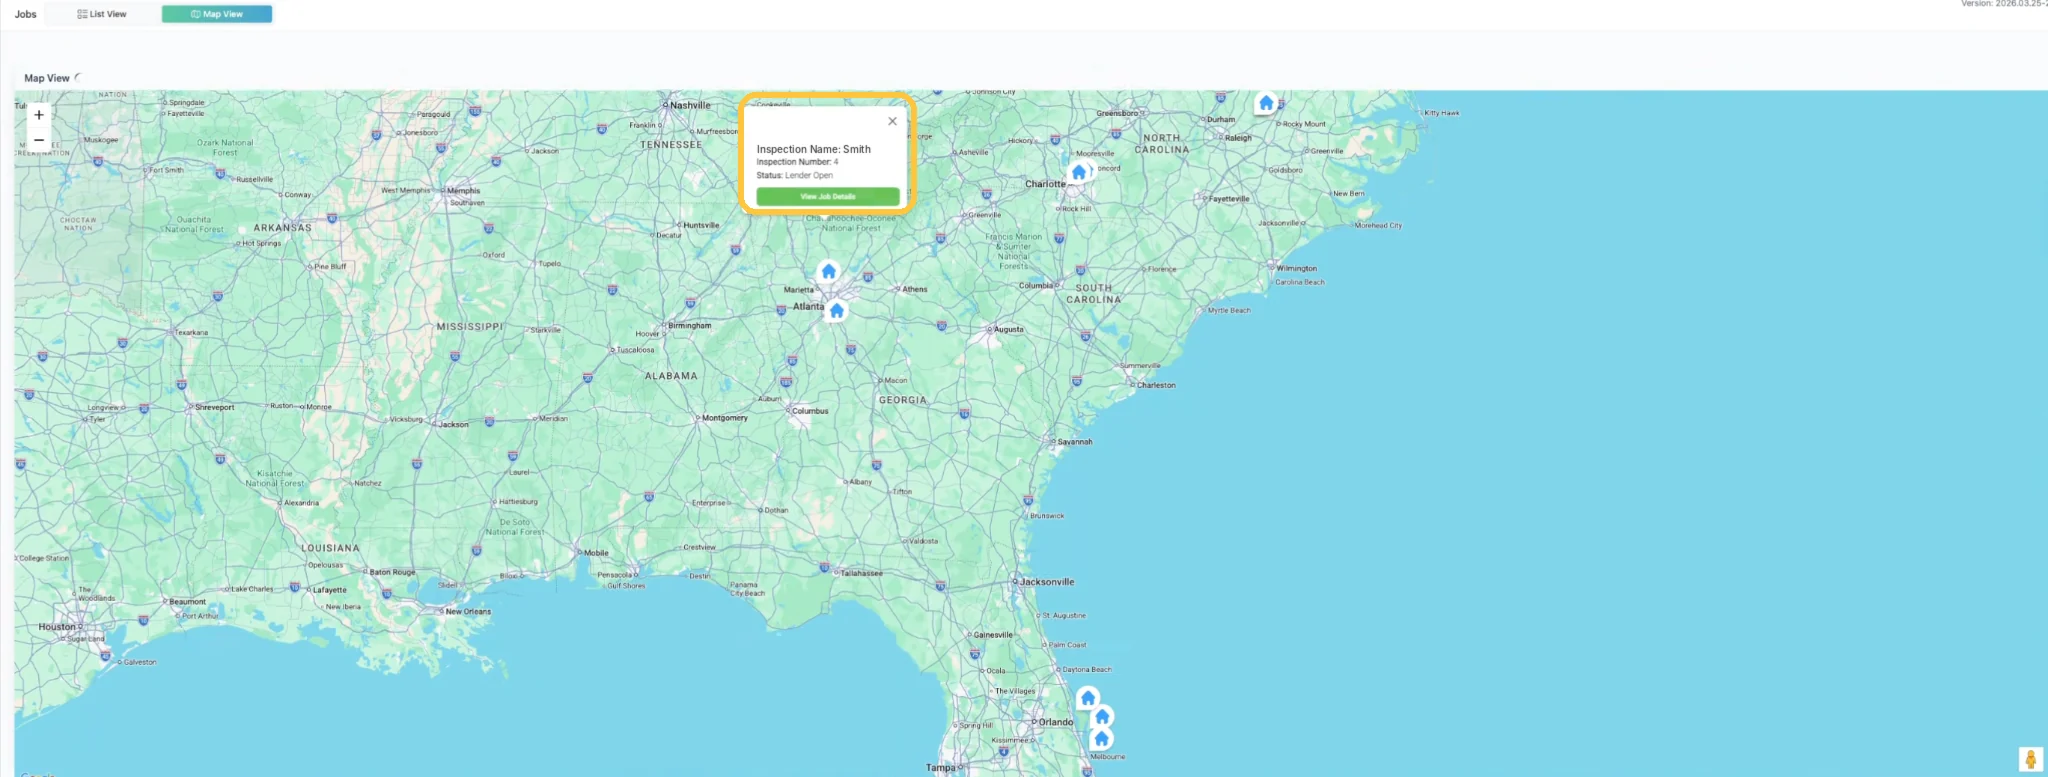Click the Map View panel title

tap(47, 78)
